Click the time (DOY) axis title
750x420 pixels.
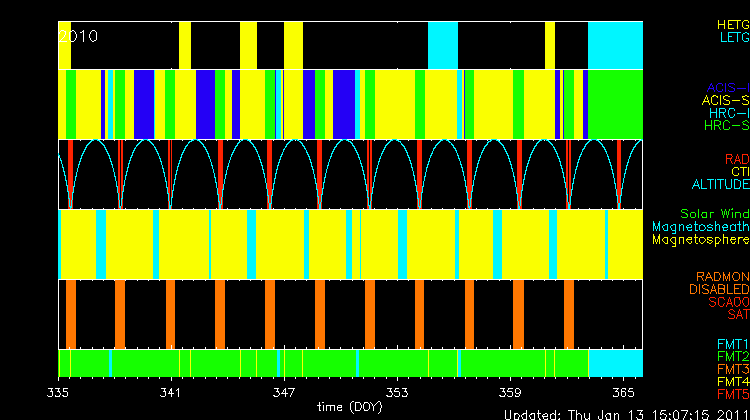350,407
